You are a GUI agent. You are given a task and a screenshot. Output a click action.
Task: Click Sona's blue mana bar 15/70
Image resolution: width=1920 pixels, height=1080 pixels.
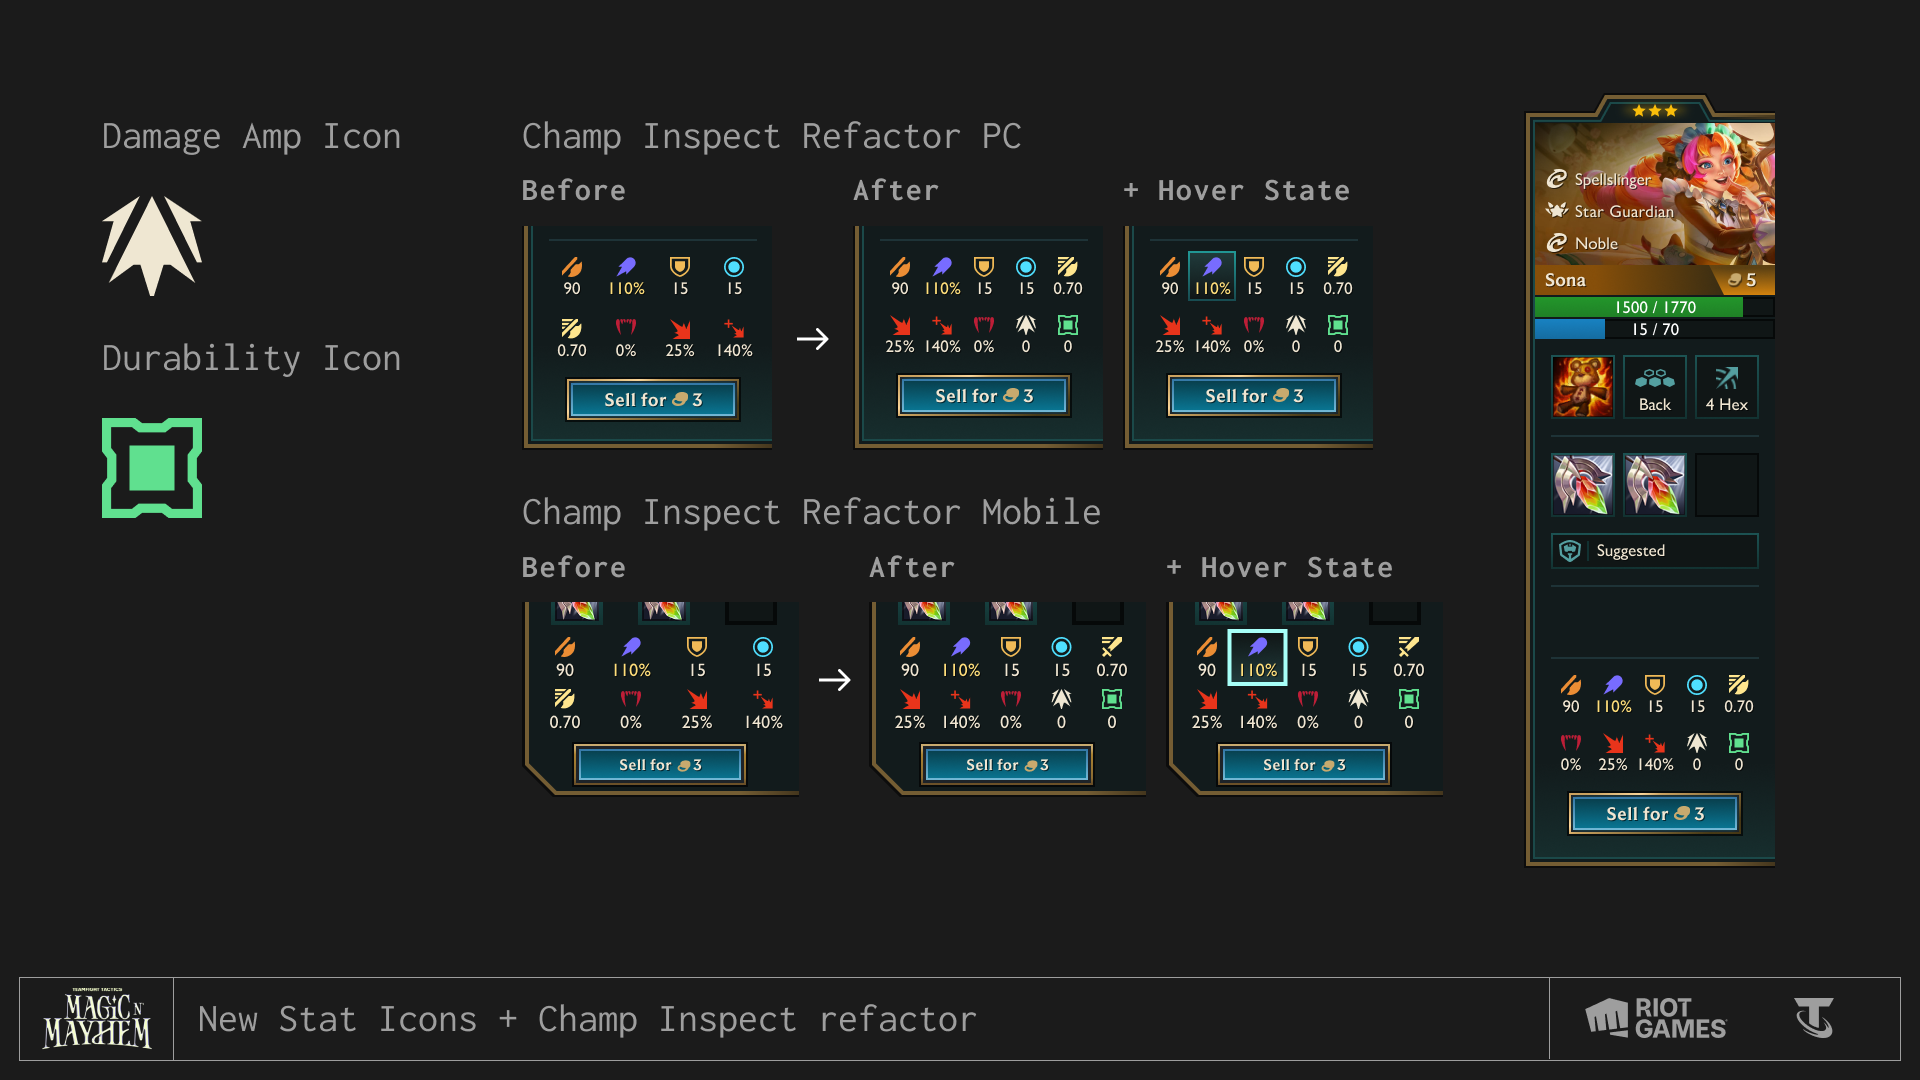tap(1655, 329)
